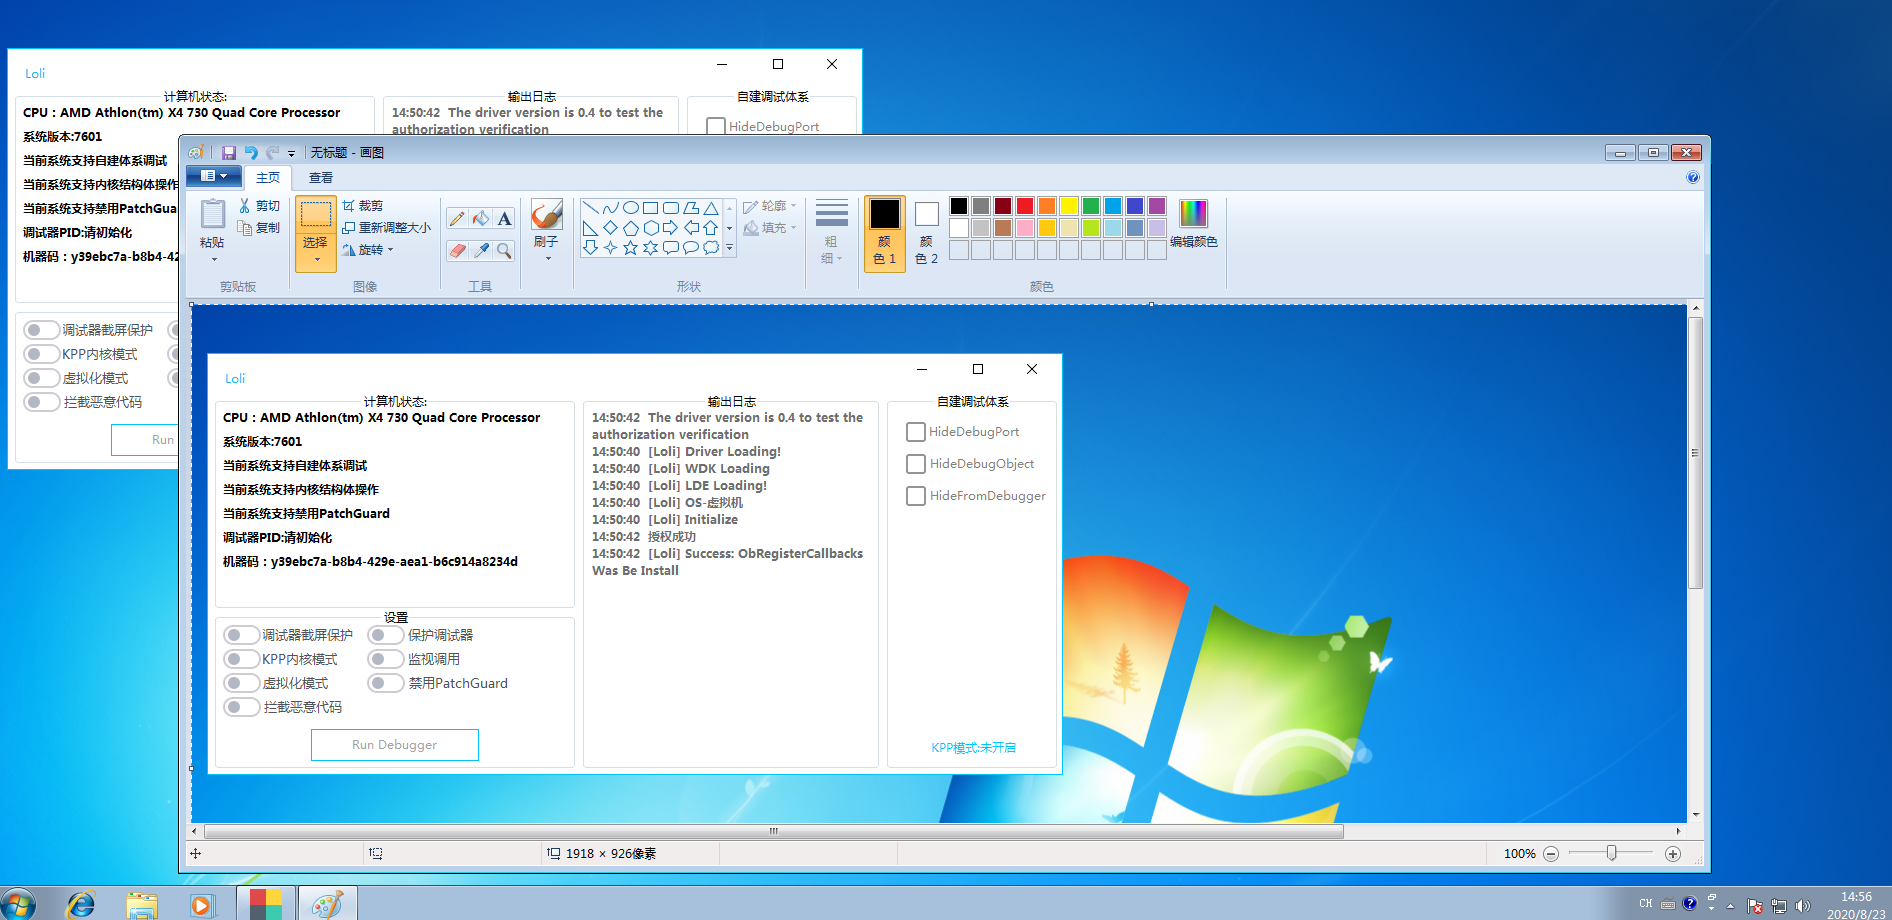Check HideDebugPort box in background Loli window

(x=716, y=127)
